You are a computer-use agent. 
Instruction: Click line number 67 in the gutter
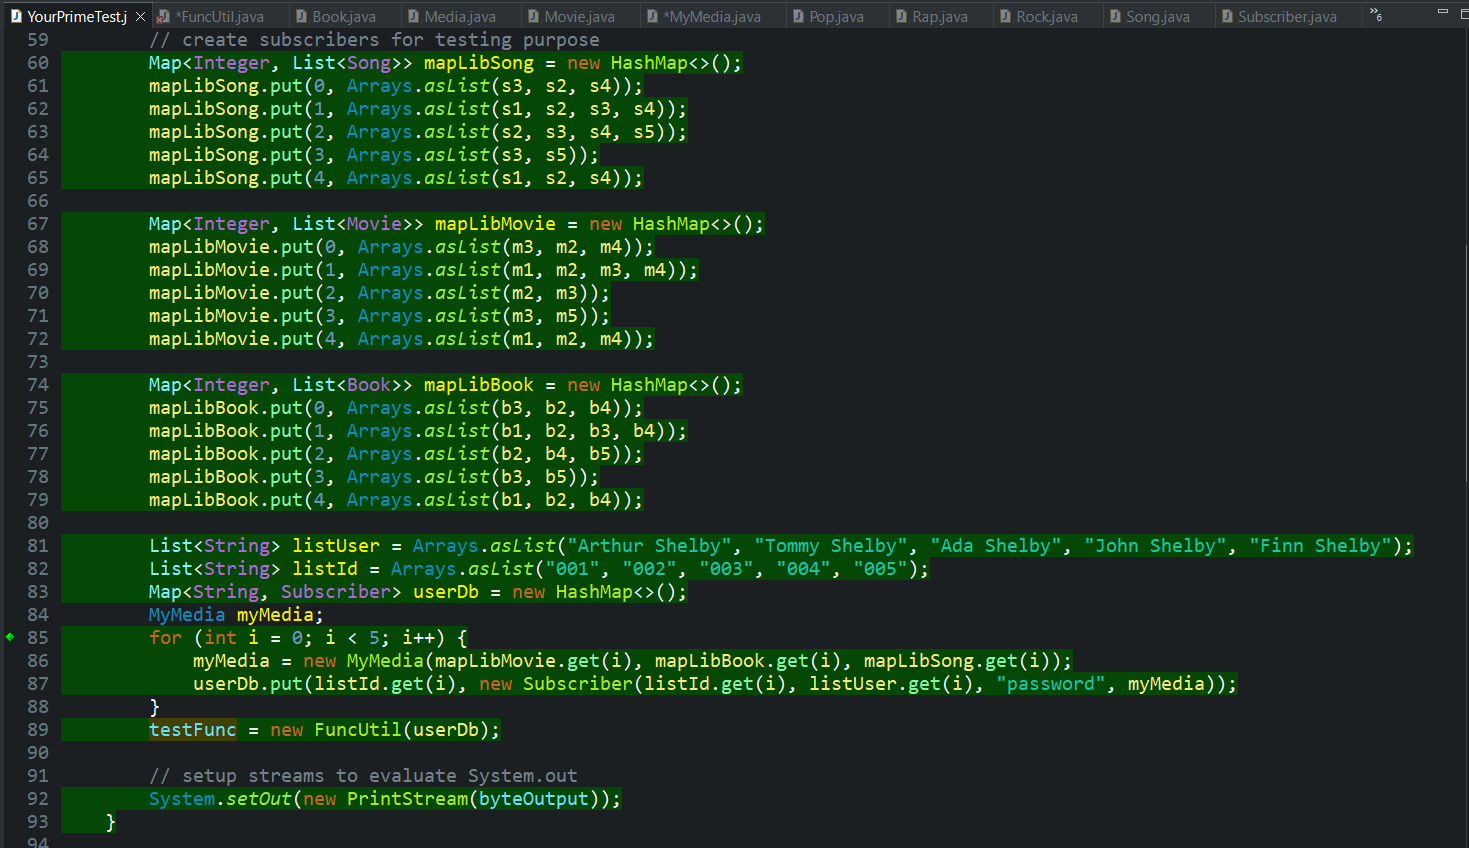pos(38,224)
